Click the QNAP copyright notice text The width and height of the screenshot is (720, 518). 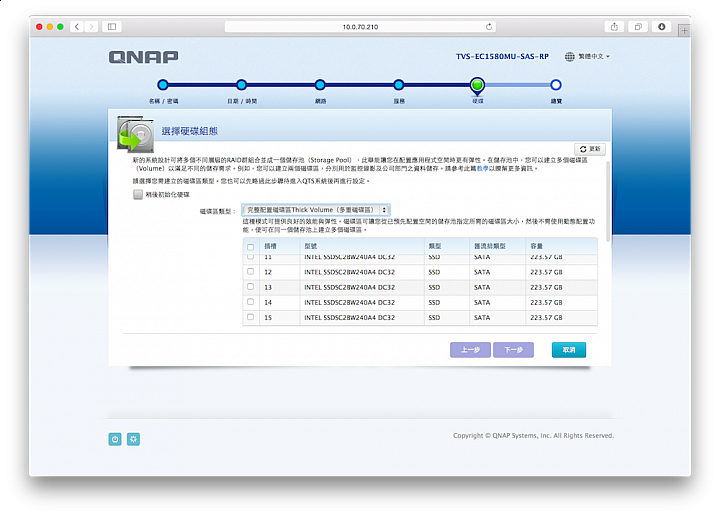[x=533, y=435]
